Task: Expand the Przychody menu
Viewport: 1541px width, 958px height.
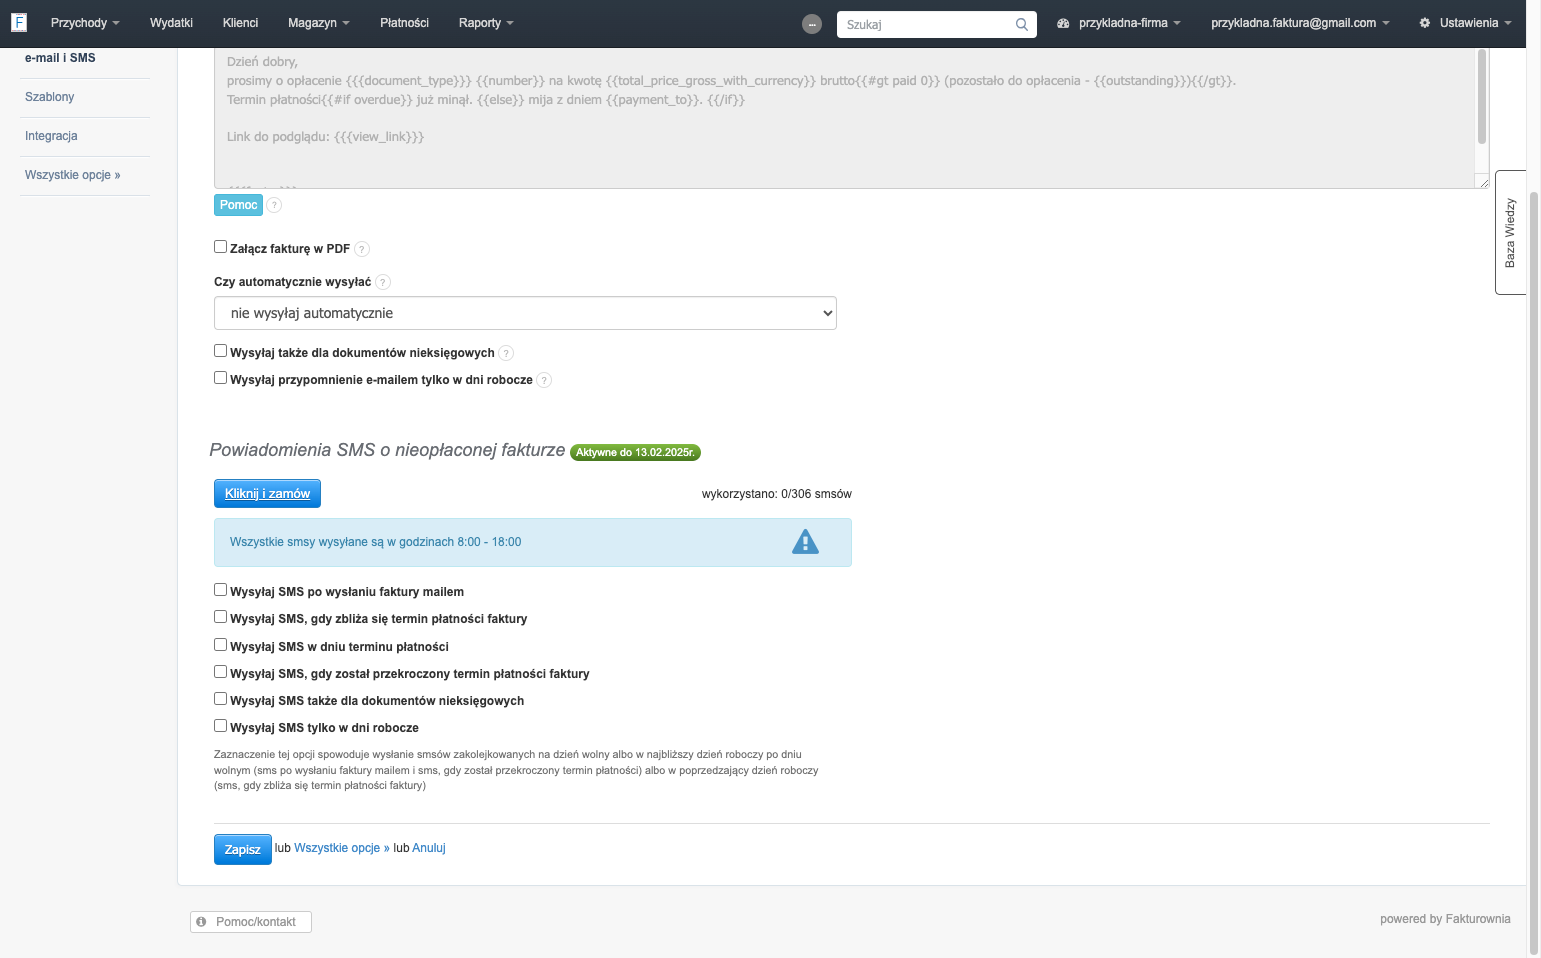Action: [85, 23]
